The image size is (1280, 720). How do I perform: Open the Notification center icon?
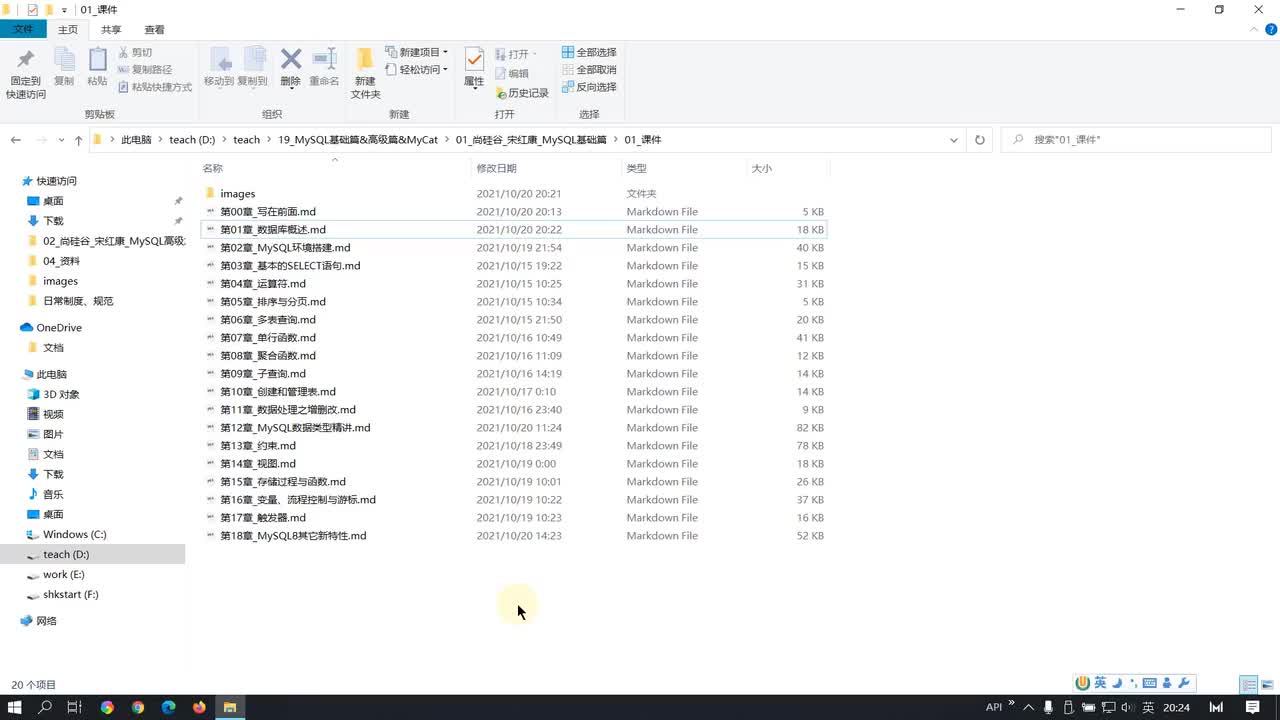pyautogui.click(x=1252, y=707)
